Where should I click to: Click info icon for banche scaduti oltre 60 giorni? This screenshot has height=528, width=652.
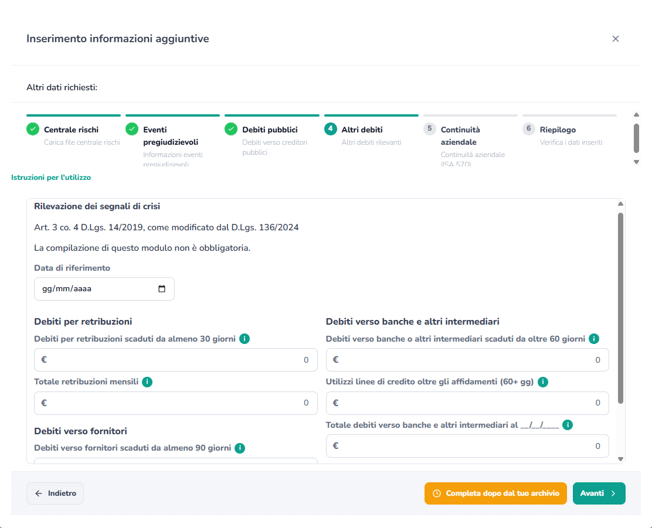coord(594,339)
